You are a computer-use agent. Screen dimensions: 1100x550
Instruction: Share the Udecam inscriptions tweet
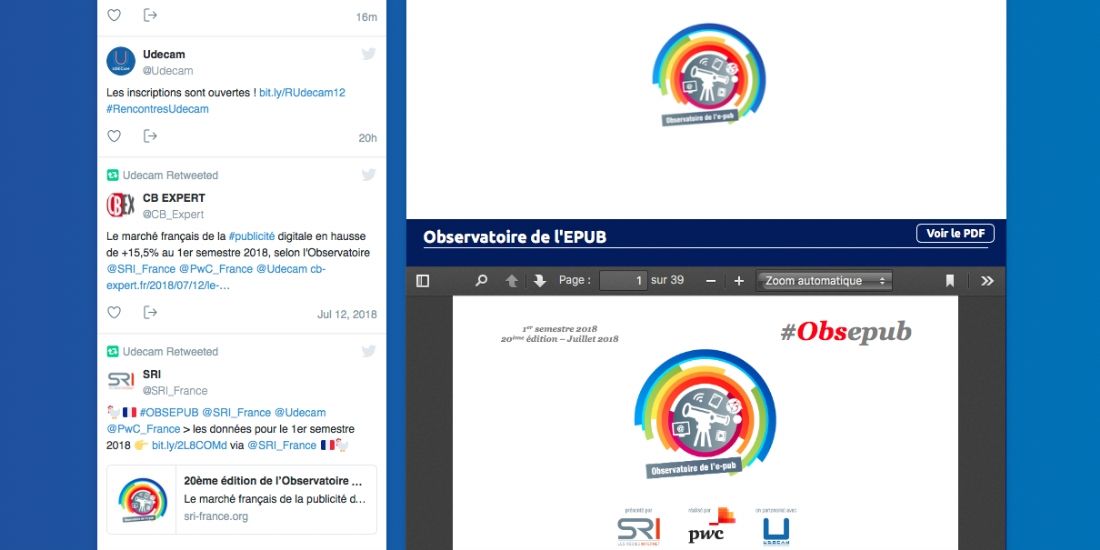tap(150, 136)
